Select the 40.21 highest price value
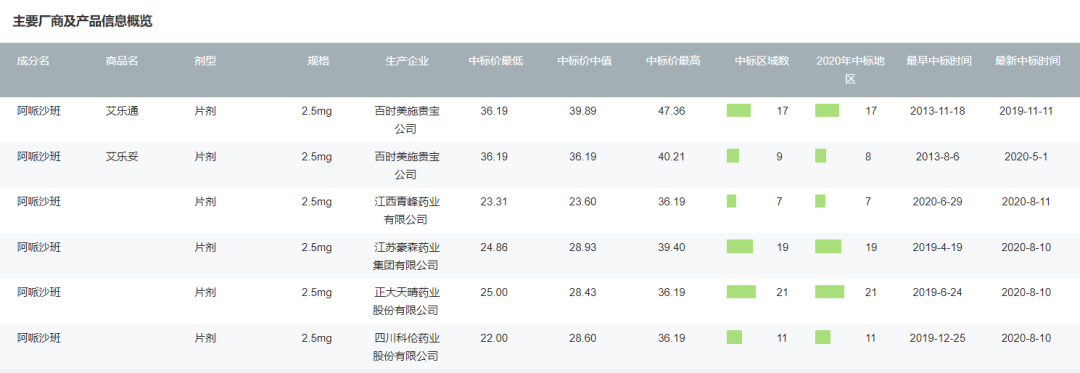The height and width of the screenshot is (373, 1080). [x=672, y=156]
